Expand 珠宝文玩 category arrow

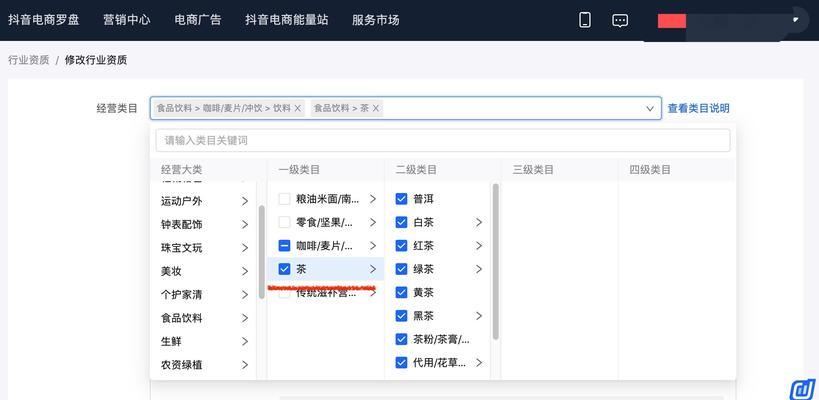(244, 248)
